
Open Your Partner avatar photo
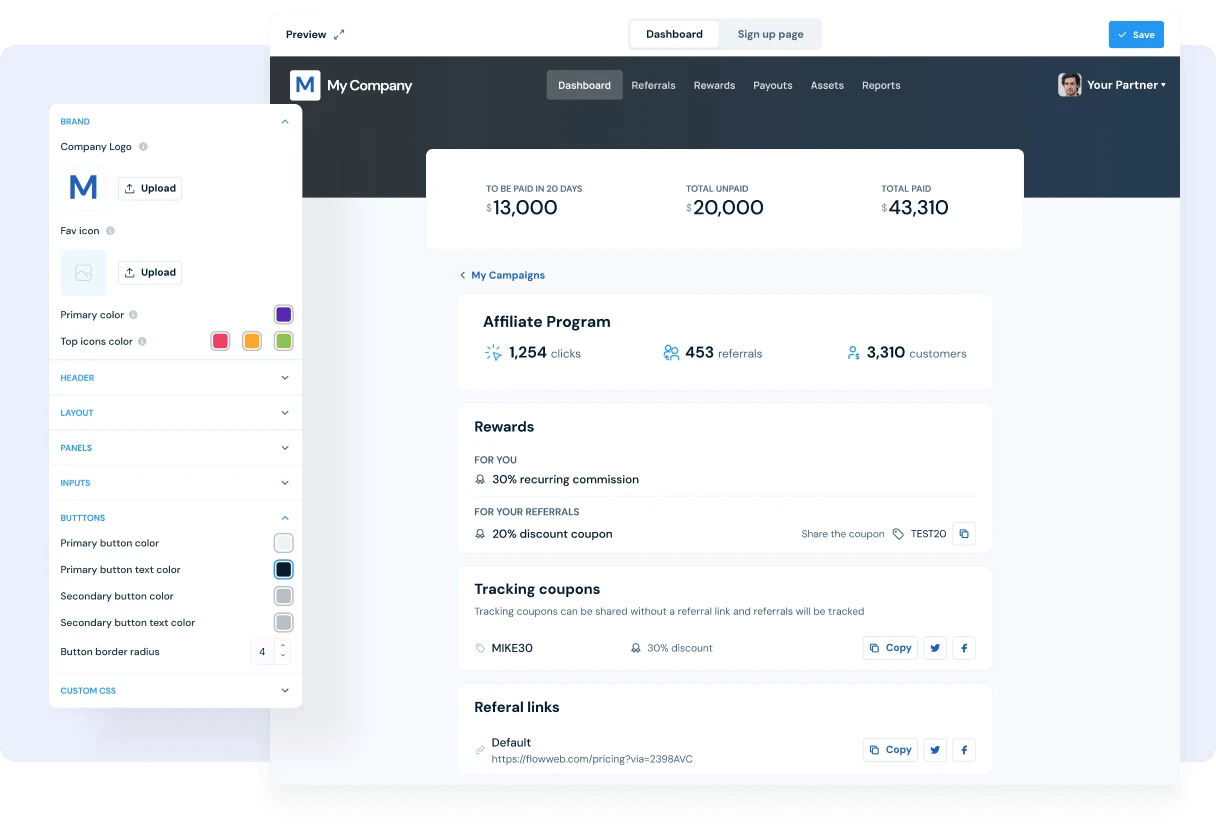[1070, 85]
